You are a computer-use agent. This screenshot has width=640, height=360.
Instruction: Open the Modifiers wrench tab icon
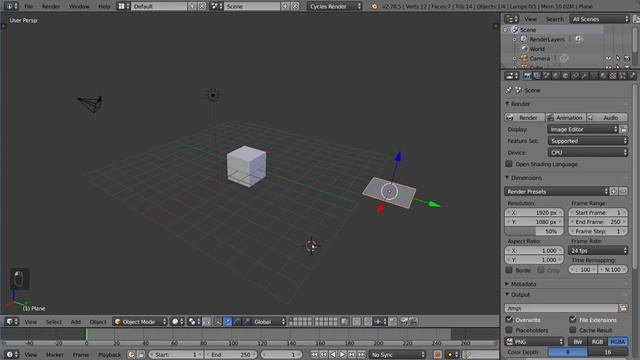584,76
